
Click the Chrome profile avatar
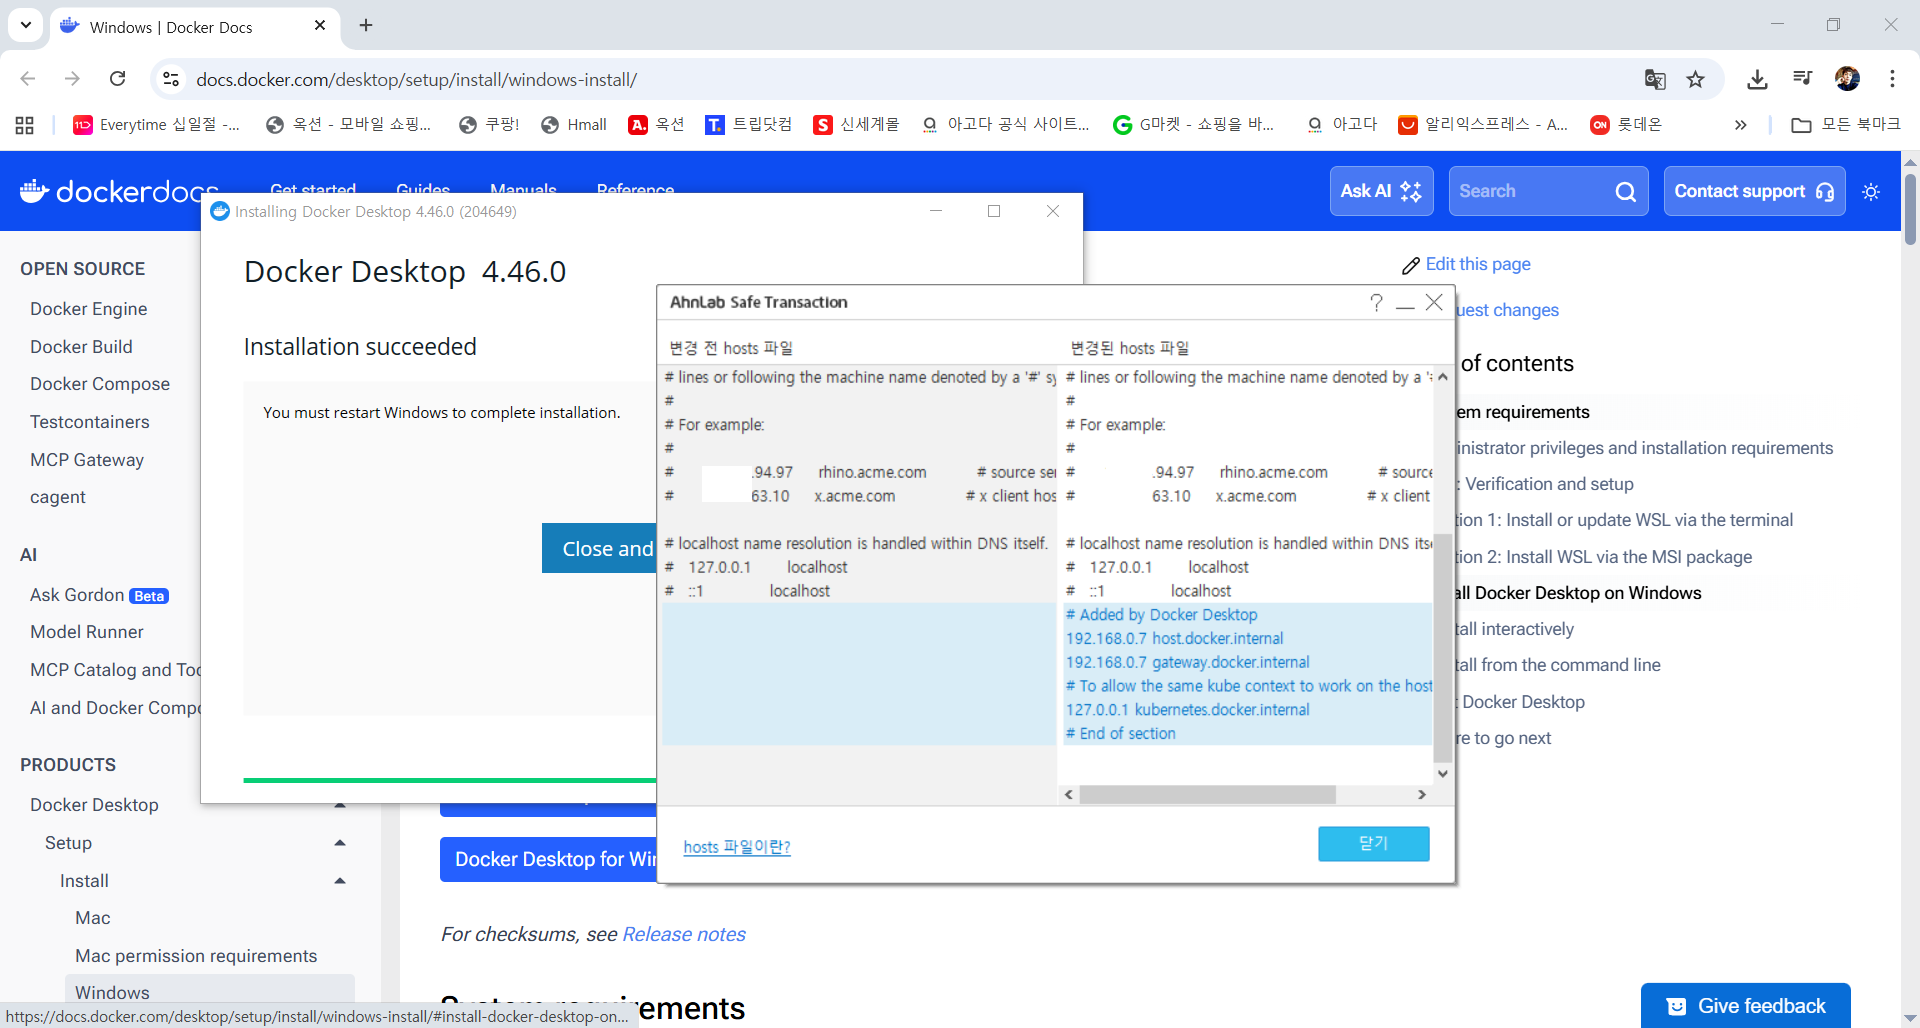tap(1847, 79)
